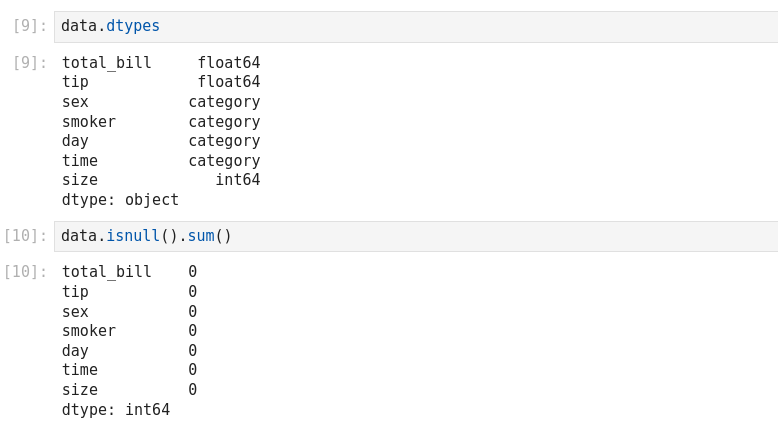Image resolution: width=778 pixels, height=428 pixels.
Task: Click the 0 value in the size row
Action: point(193,390)
